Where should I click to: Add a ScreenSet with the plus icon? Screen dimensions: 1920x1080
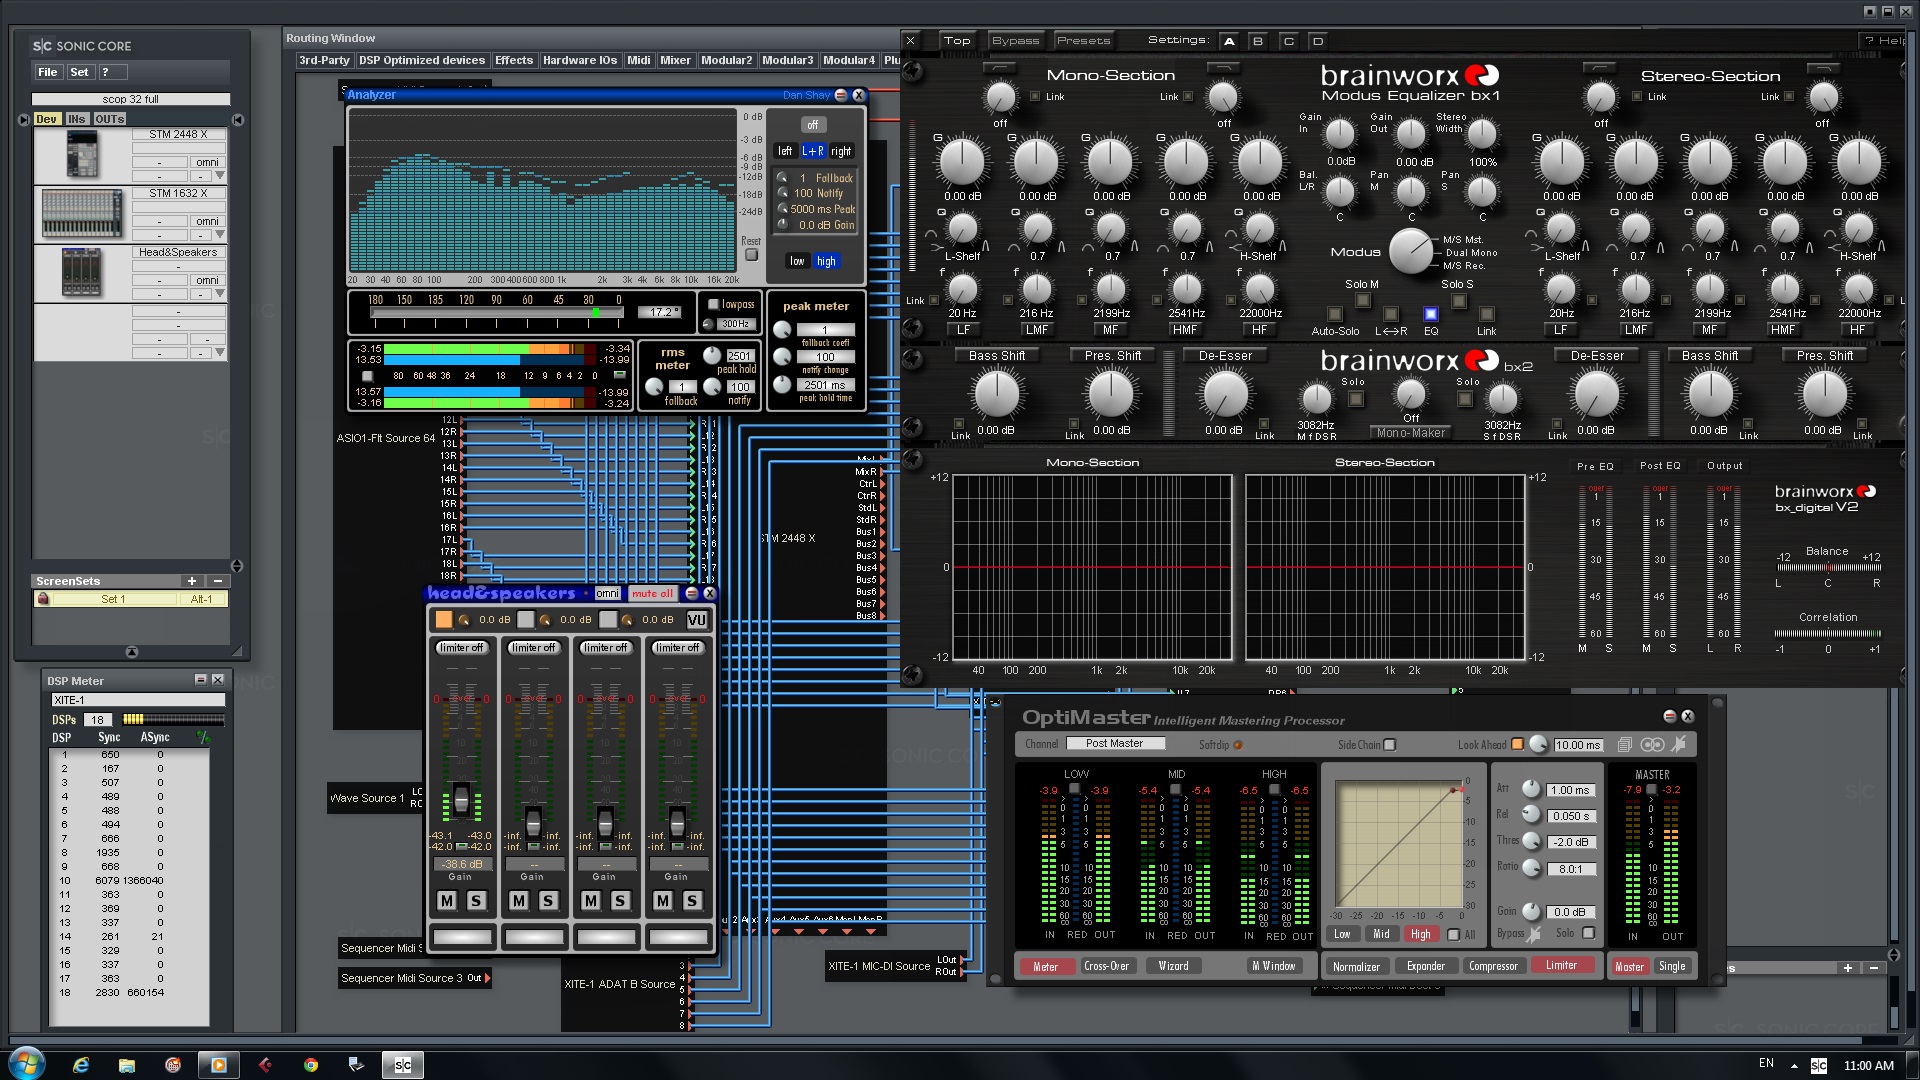[191, 581]
